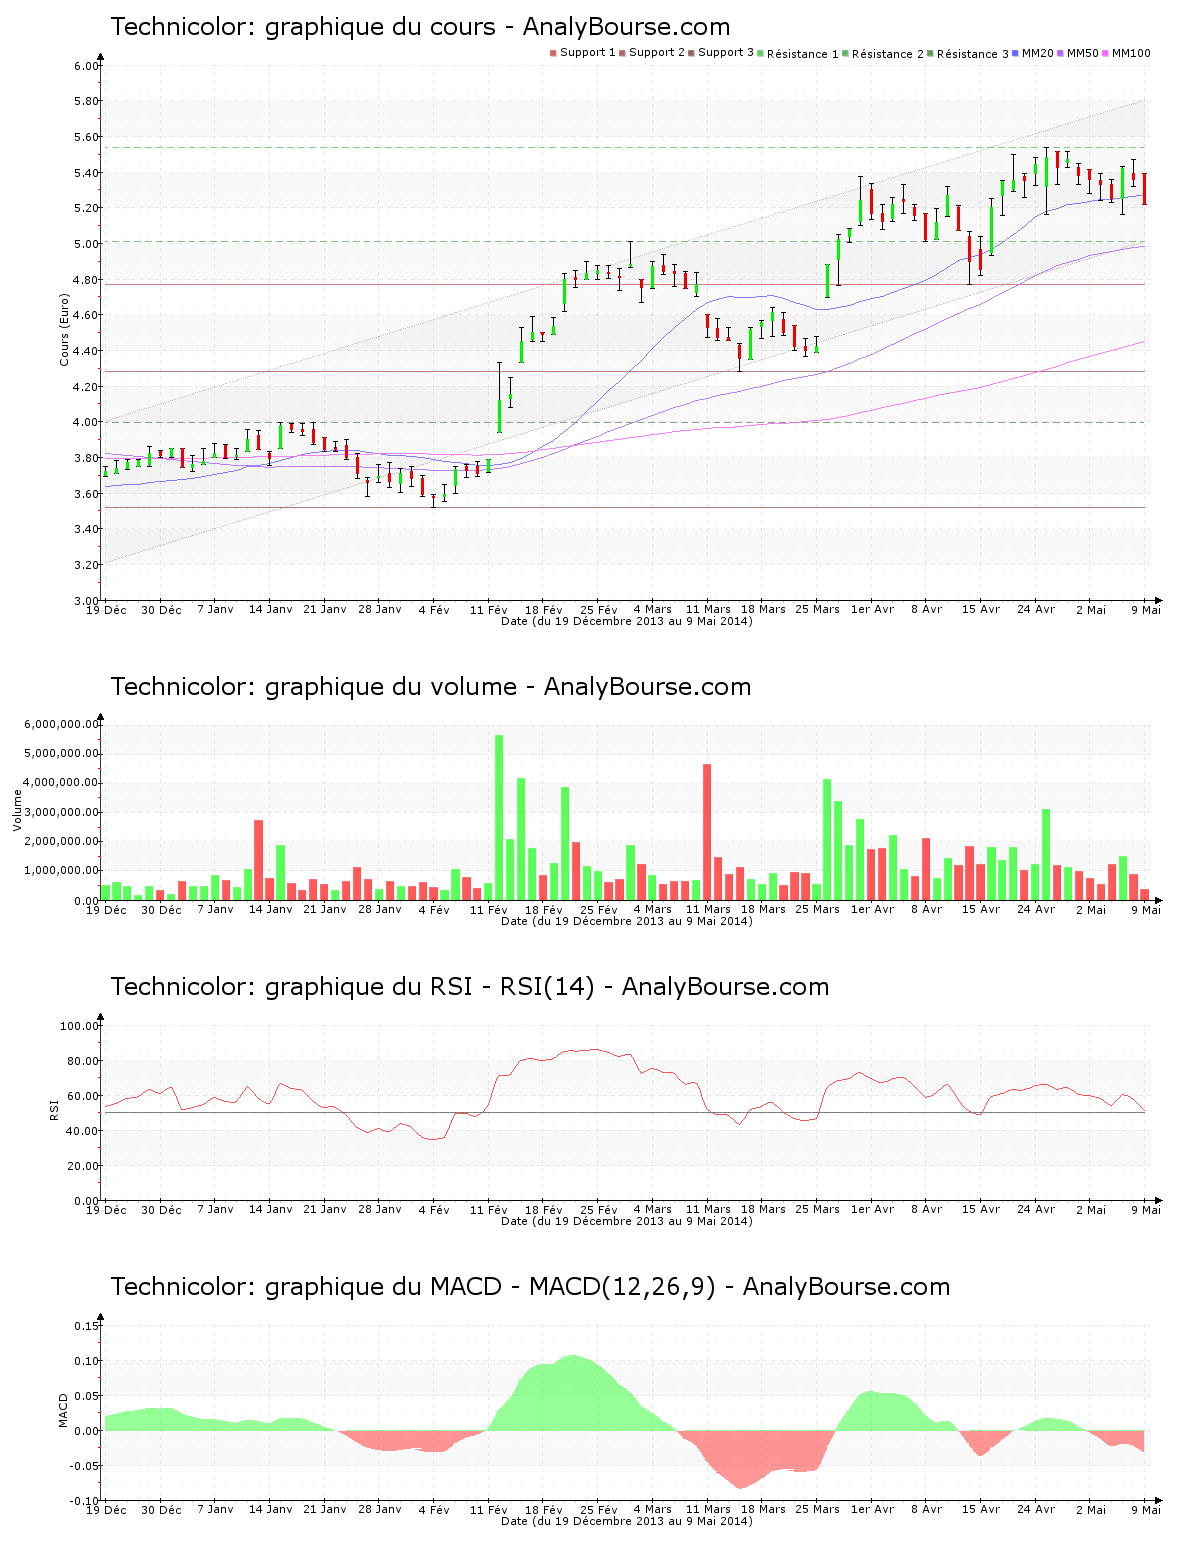The width and height of the screenshot is (1200, 1550).
Task: Click the "4 Mars" date under the RSI chart
Action: pos(653,1210)
